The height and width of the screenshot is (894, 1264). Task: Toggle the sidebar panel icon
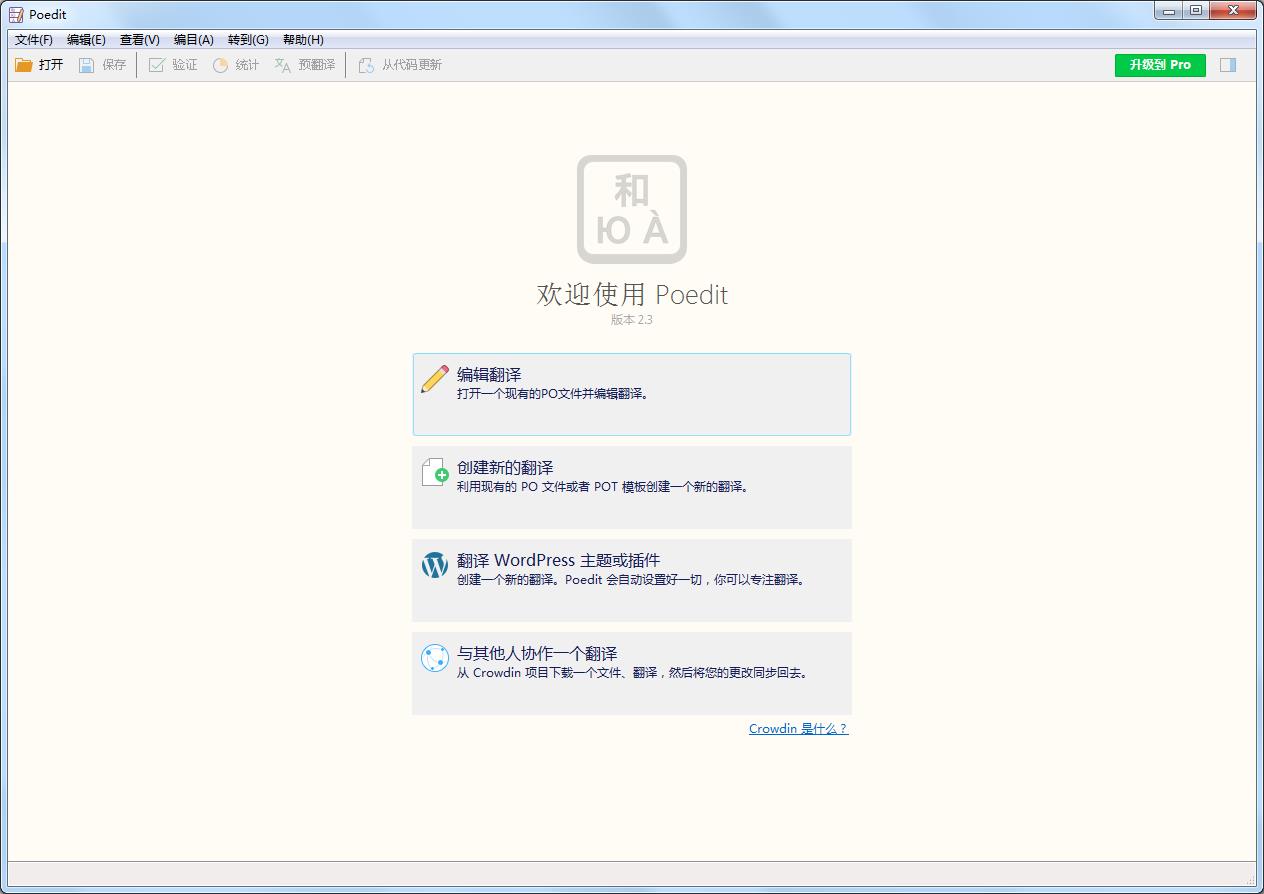[x=1228, y=65]
